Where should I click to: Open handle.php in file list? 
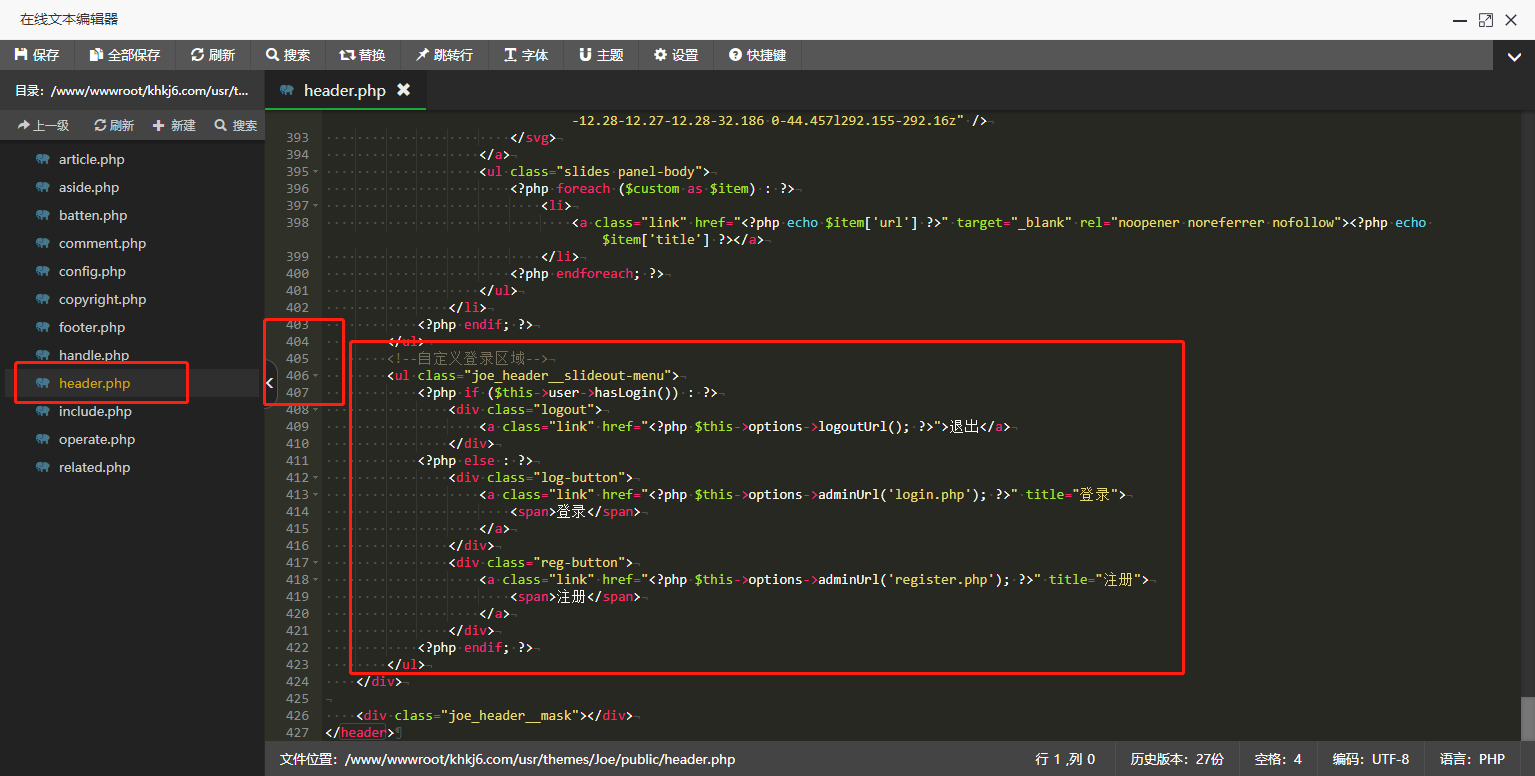pos(94,355)
